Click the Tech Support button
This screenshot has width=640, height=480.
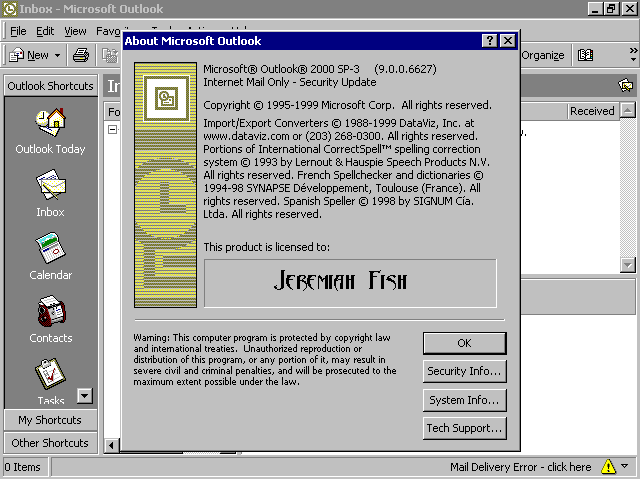pos(464,428)
